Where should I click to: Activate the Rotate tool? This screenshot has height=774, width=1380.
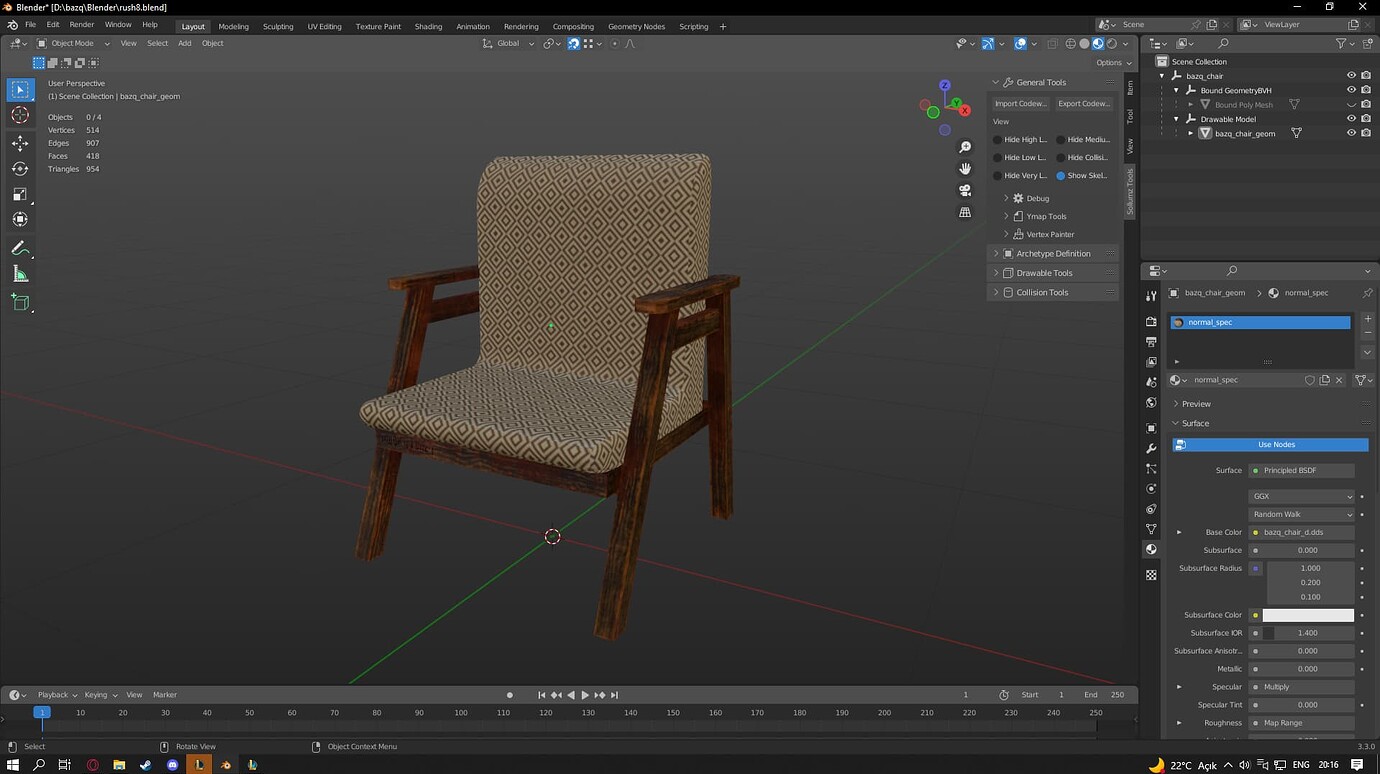pyautogui.click(x=20, y=167)
